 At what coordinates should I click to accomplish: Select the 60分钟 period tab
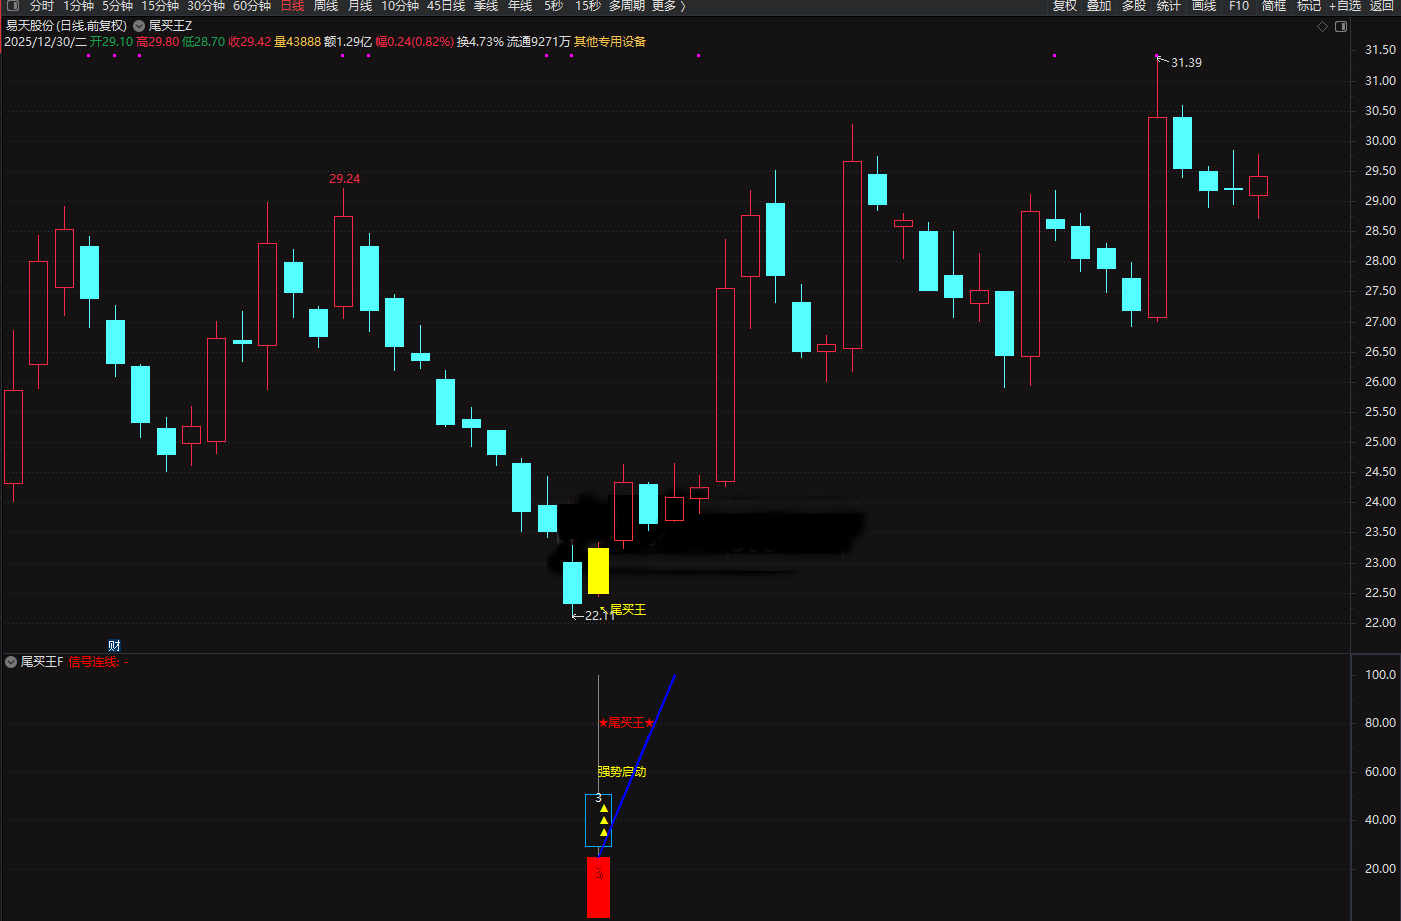point(252,6)
